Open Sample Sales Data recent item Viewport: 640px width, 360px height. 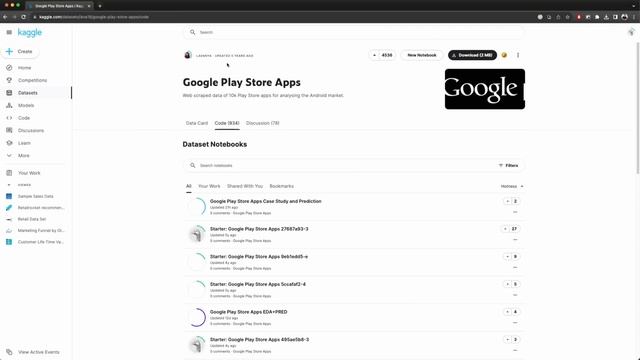[35, 196]
